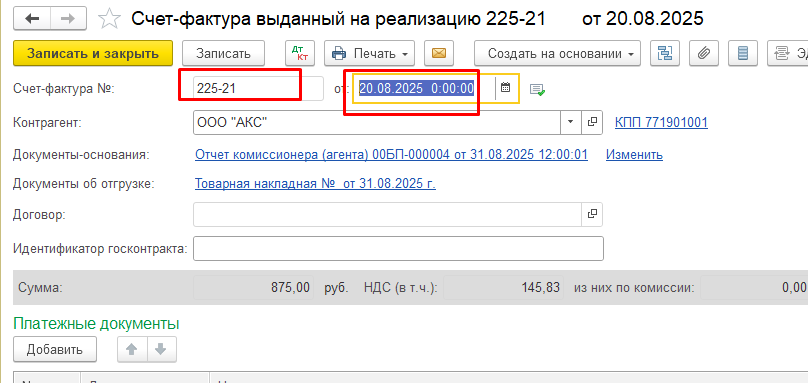Click Сумма value 875,00
Screen dimensions: 808x383
point(253,288)
